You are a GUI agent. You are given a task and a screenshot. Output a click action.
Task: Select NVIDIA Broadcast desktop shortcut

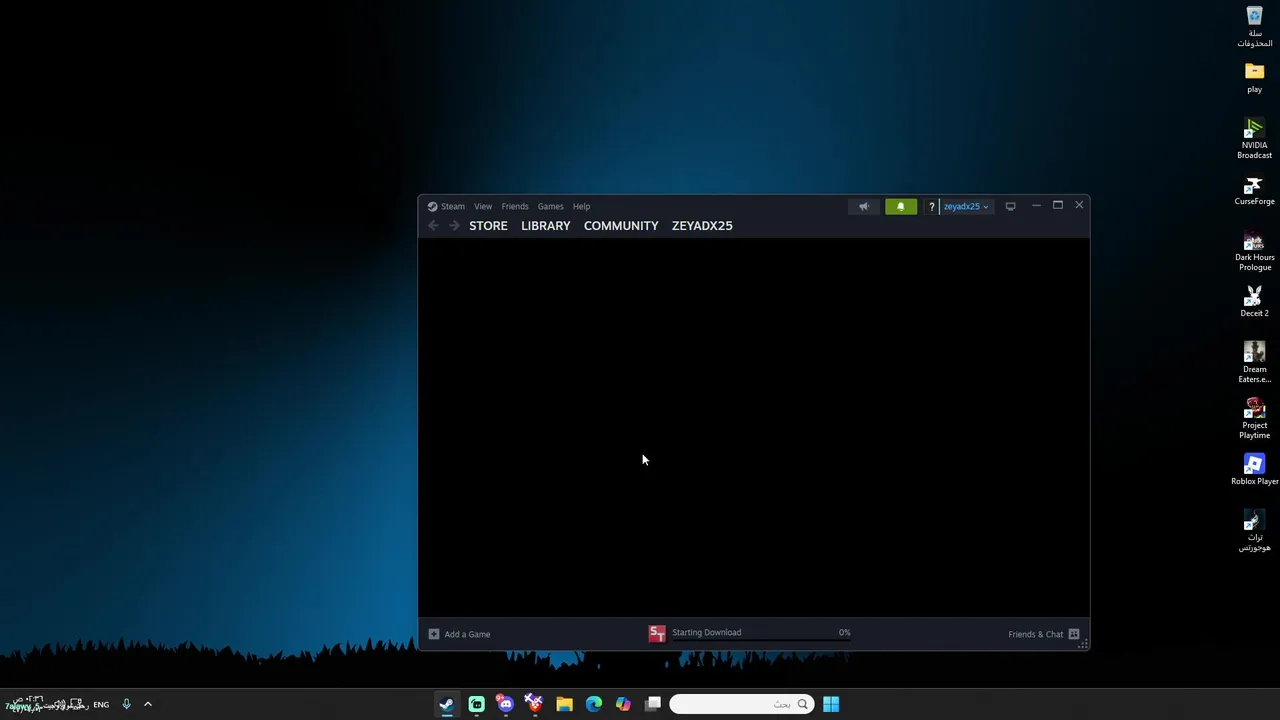tap(1254, 138)
